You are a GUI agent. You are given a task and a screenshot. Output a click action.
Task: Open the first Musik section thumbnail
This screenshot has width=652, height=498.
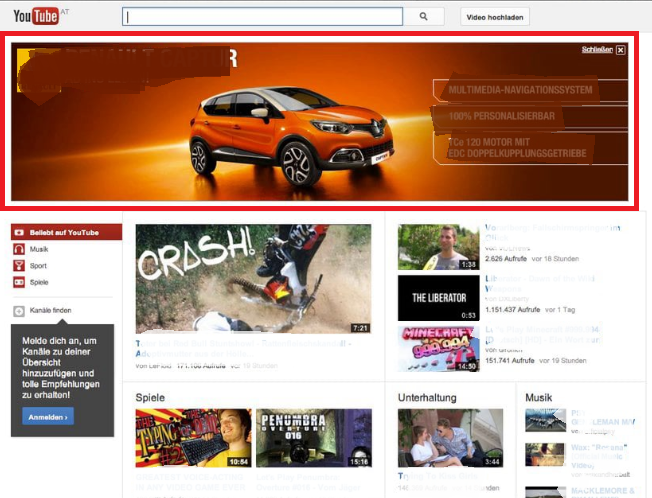click(x=545, y=420)
